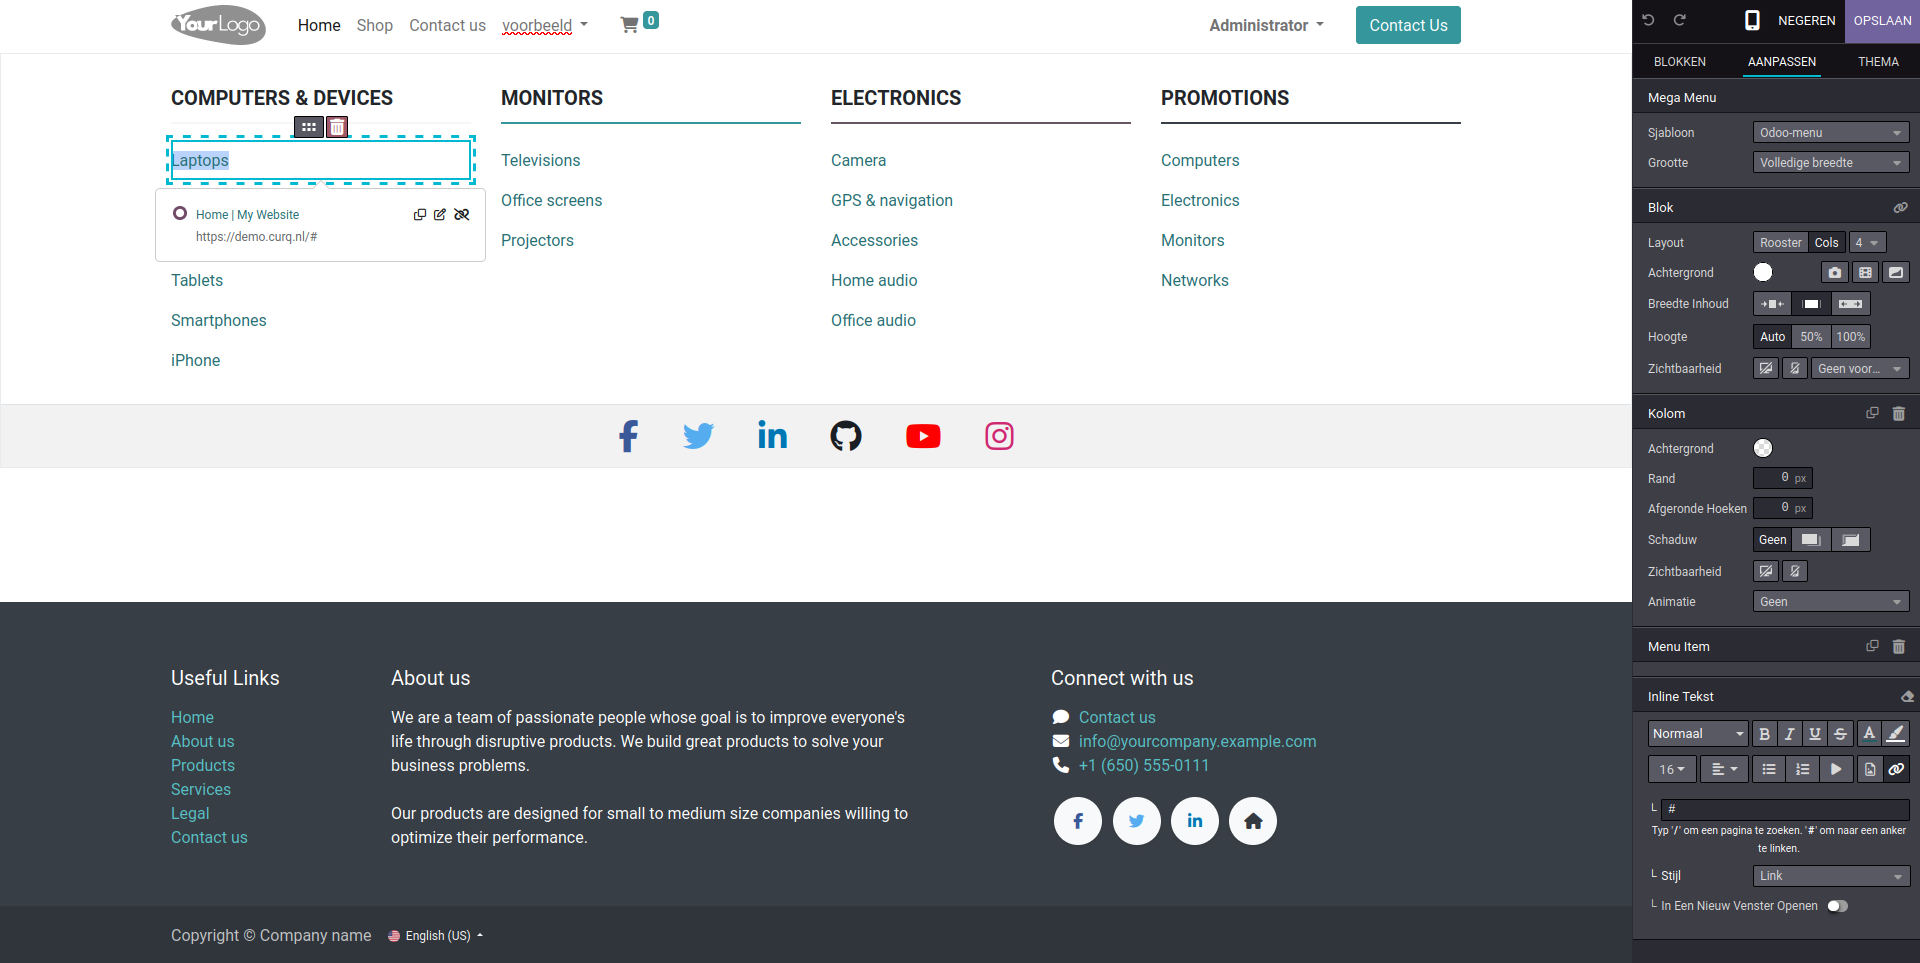Save changes with the OPSLAAN button
Image resolution: width=1920 pixels, height=963 pixels.
[1883, 20]
